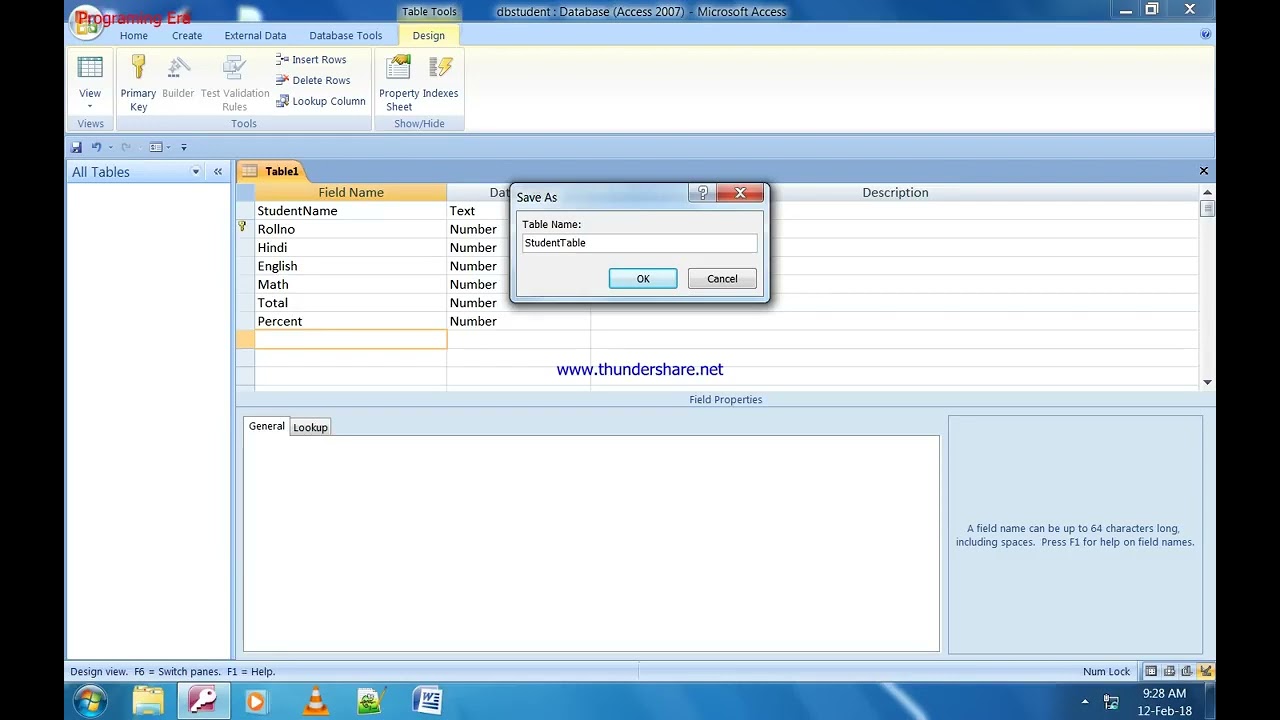Image resolution: width=1280 pixels, height=720 pixels.
Task: Select the StudentName field name cell
Action: [x=351, y=211]
